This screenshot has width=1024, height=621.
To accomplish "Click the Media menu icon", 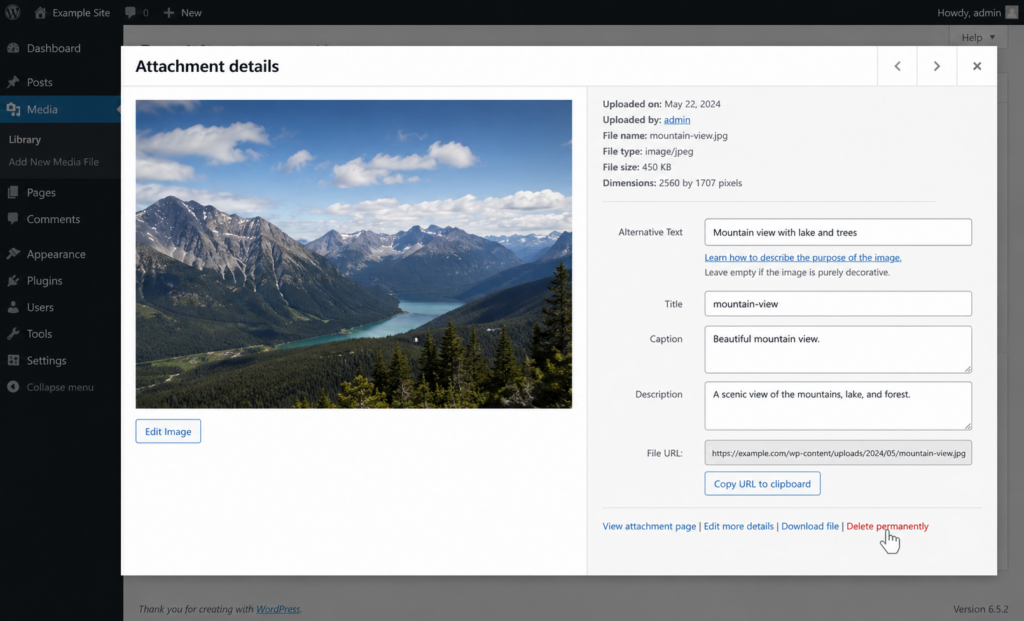I will pyautogui.click(x=13, y=109).
